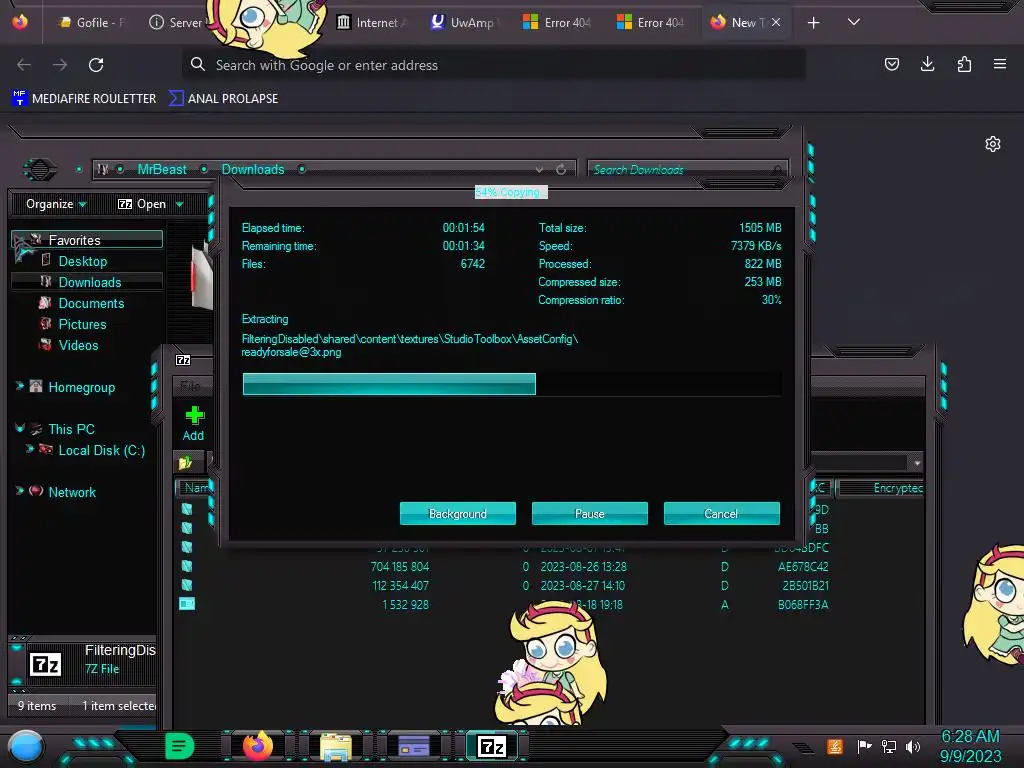Open the second Error 404 tab
The width and height of the screenshot is (1024, 768).
[x=650, y=22]
